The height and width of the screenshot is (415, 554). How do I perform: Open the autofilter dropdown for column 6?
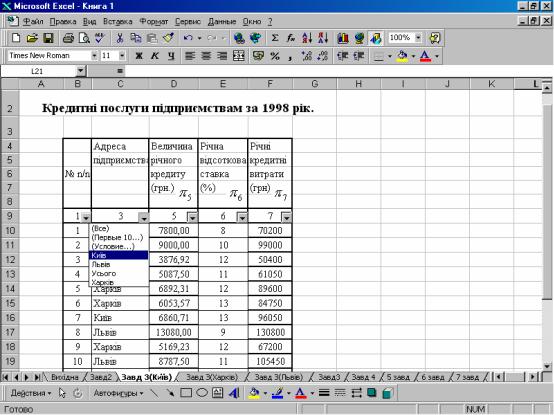(x=242, y=218)
